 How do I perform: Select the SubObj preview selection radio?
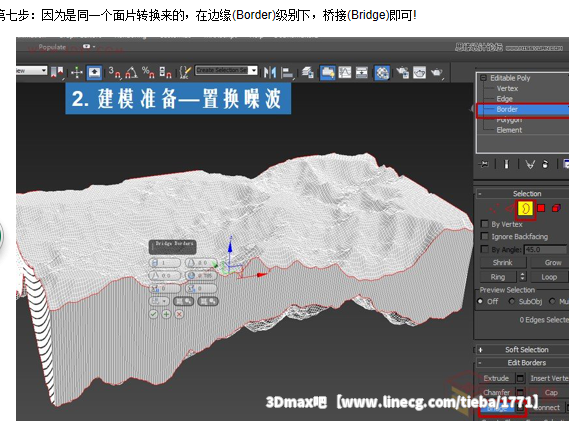pyautogui.click(x=511, y=301)
